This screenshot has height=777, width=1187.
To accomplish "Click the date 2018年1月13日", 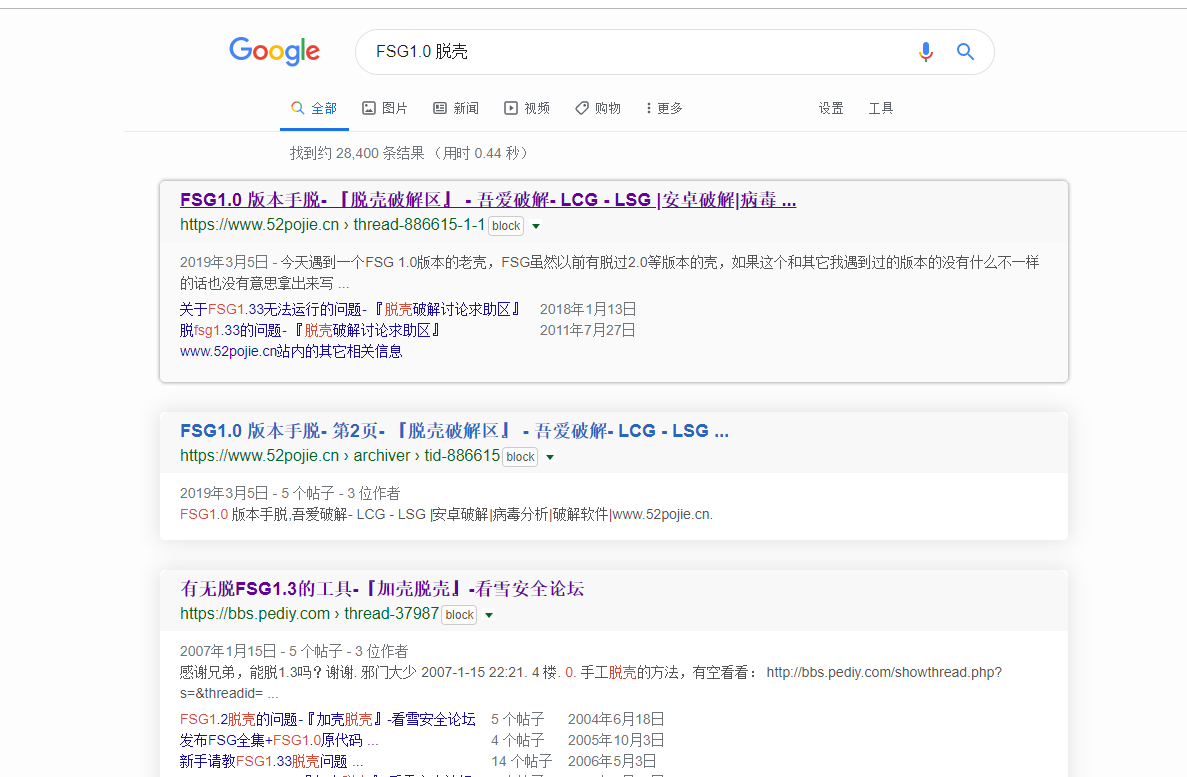I will point(587,309).
